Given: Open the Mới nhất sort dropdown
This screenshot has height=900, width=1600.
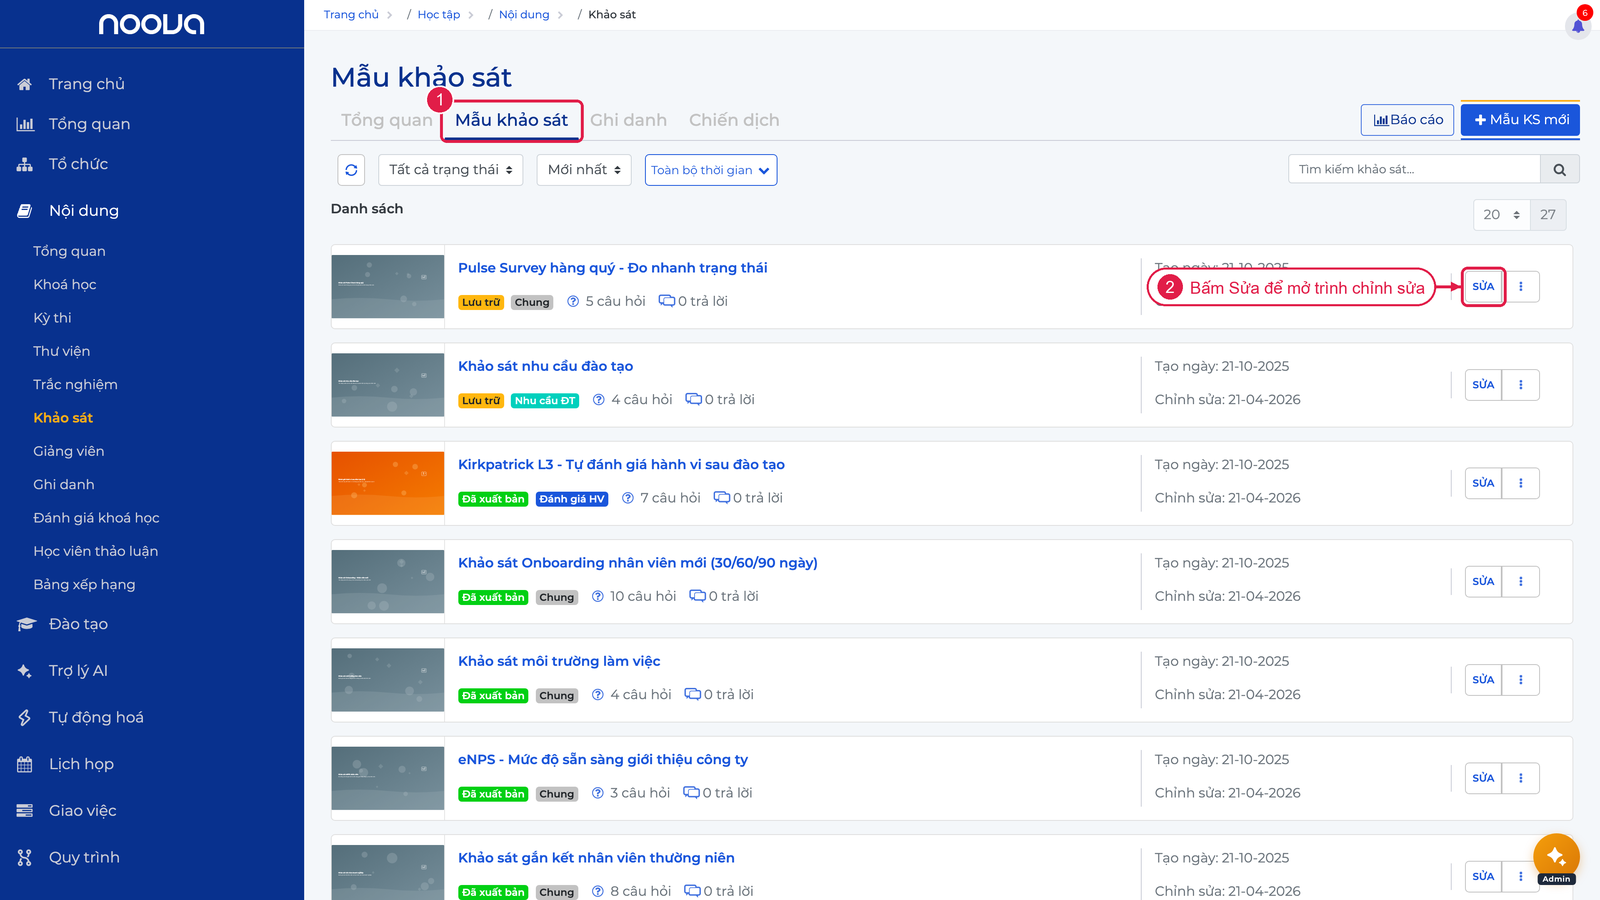Looking at the screenshot, I should [584, 170].
